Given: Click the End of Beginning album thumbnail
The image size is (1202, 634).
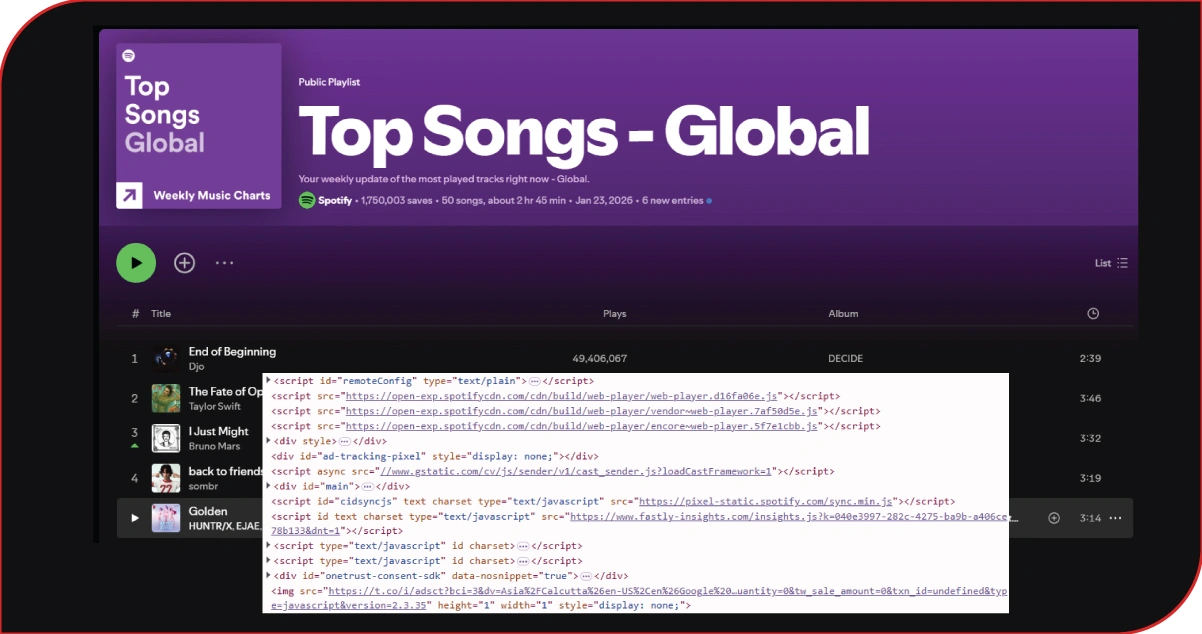Looking at the screenshot, I should (166, 357).
